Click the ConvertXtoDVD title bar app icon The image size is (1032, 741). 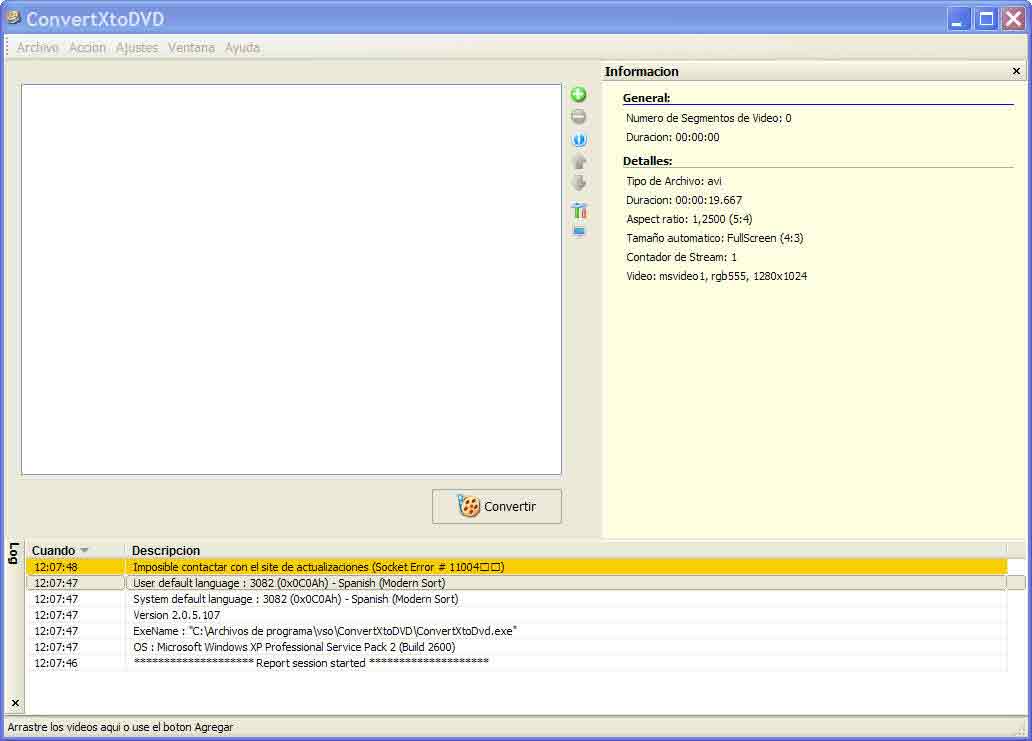tap(13, 18)
